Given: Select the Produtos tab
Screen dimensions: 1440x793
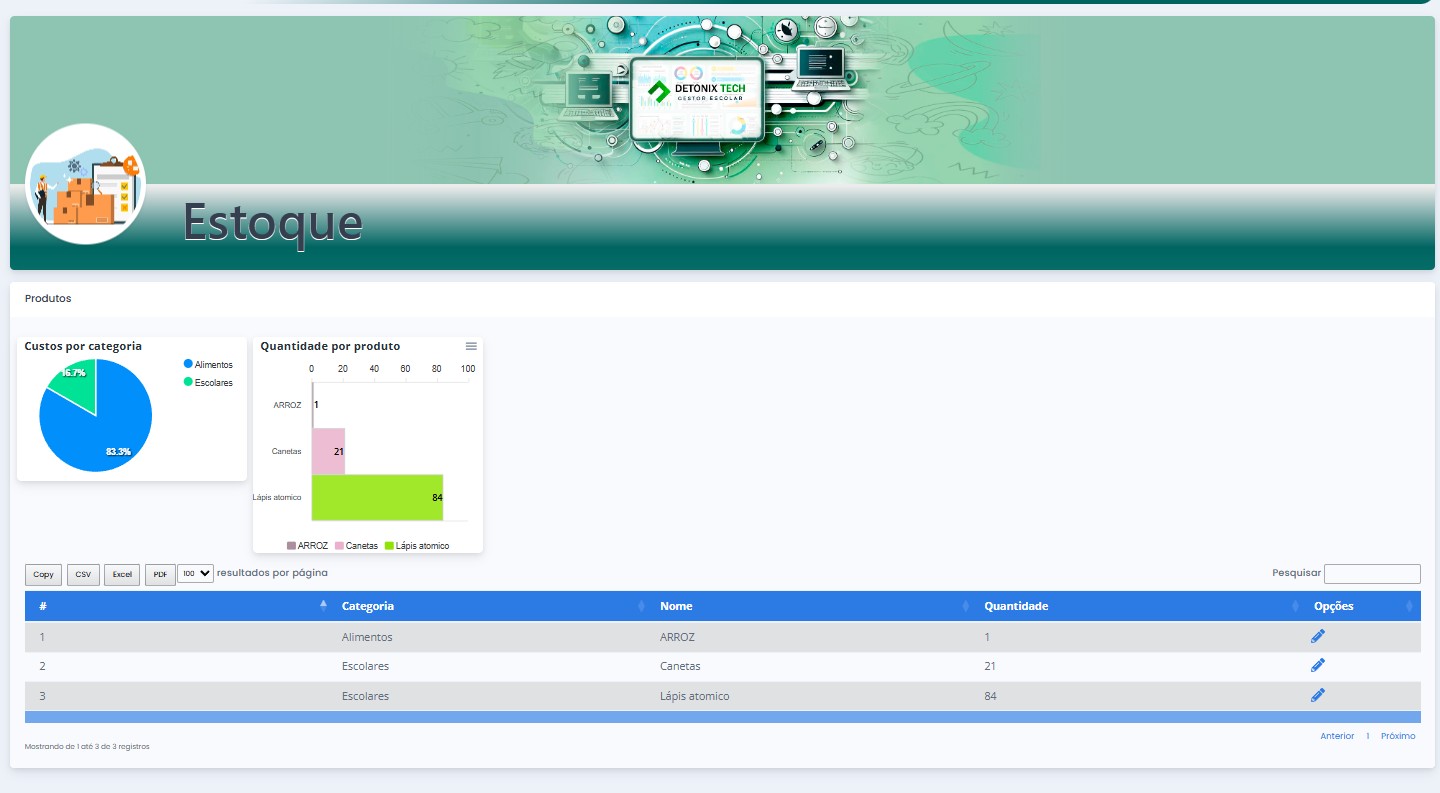Looking at the screenshot, I should click(48, 298).
